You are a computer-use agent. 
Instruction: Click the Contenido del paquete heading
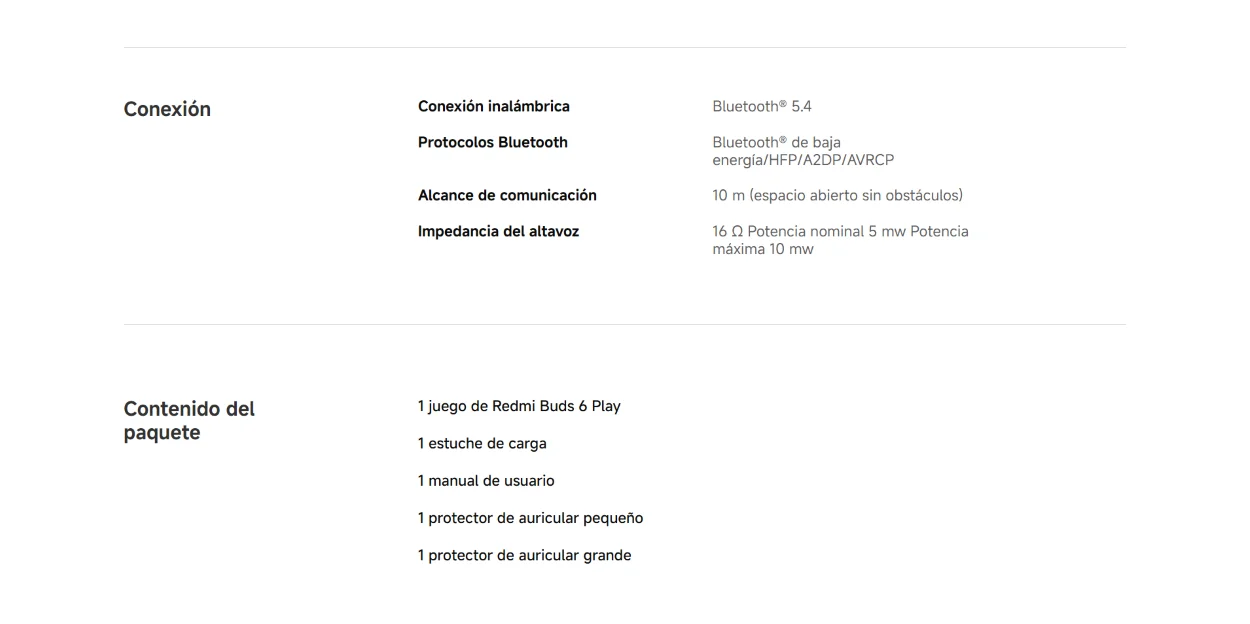click(189, 421)
